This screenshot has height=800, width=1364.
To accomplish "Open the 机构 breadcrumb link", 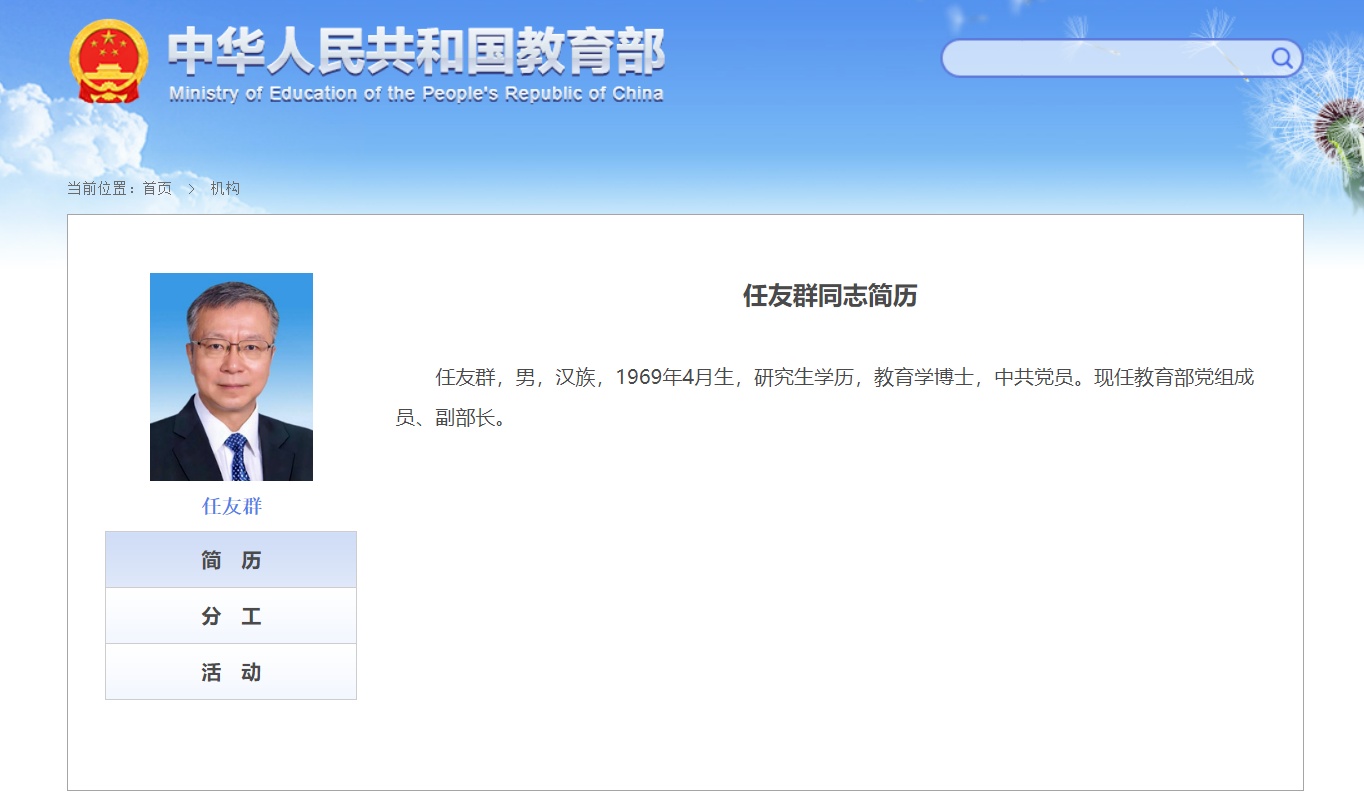I will click(225, 188).
